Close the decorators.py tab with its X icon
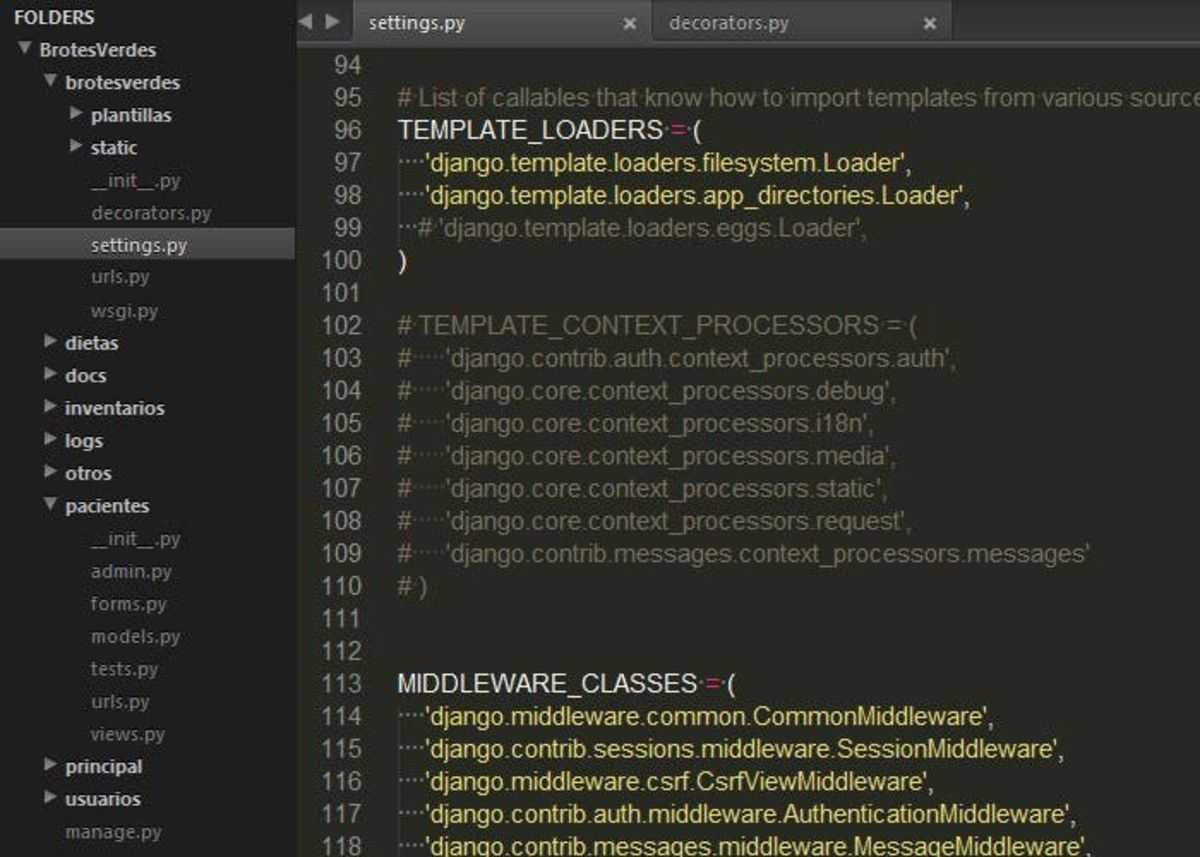This screenshot has height=857, width=1200. pyautogui.click(x=931, y=22)
